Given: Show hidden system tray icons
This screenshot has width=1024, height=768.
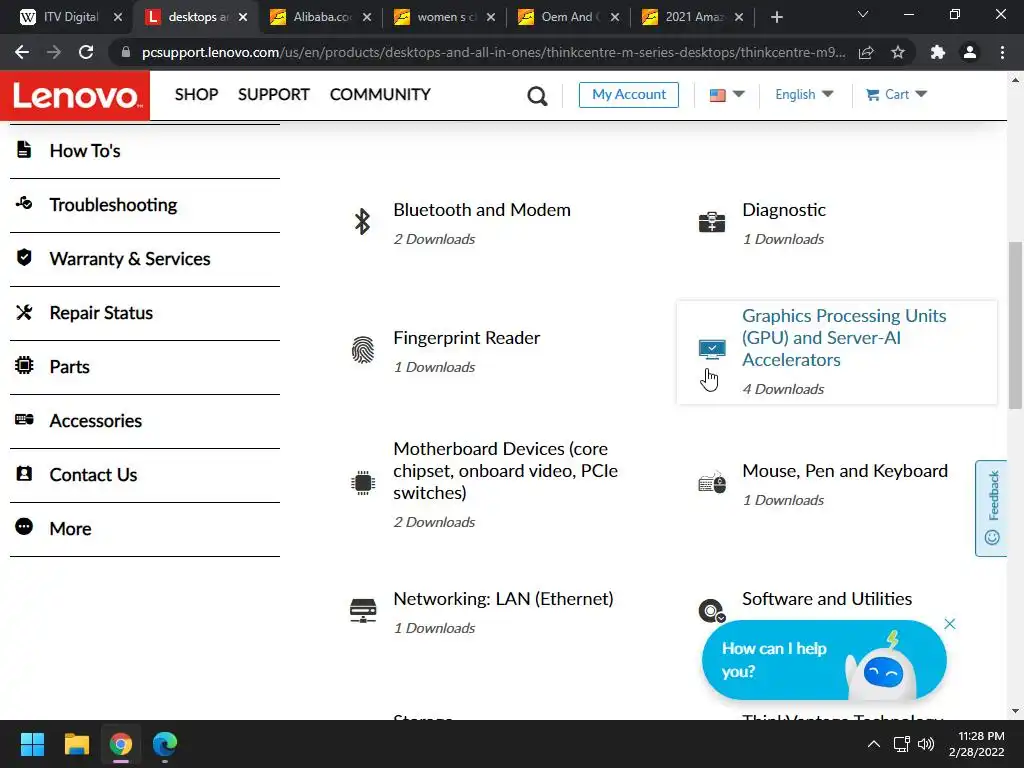Looking at the screenshot, I should pos(873,744).
